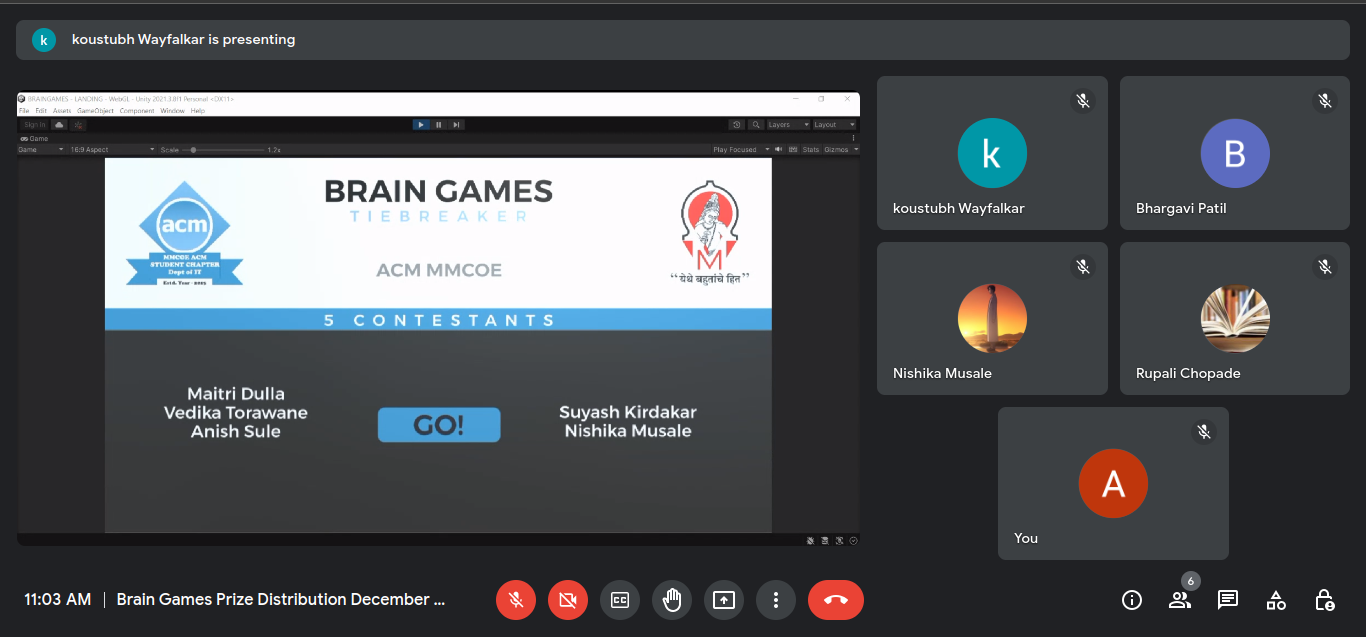Select Bhargavi Patil's participant tile
Image resolution: width=1366 pixels, height=637 pixels.
point(1234,153)
